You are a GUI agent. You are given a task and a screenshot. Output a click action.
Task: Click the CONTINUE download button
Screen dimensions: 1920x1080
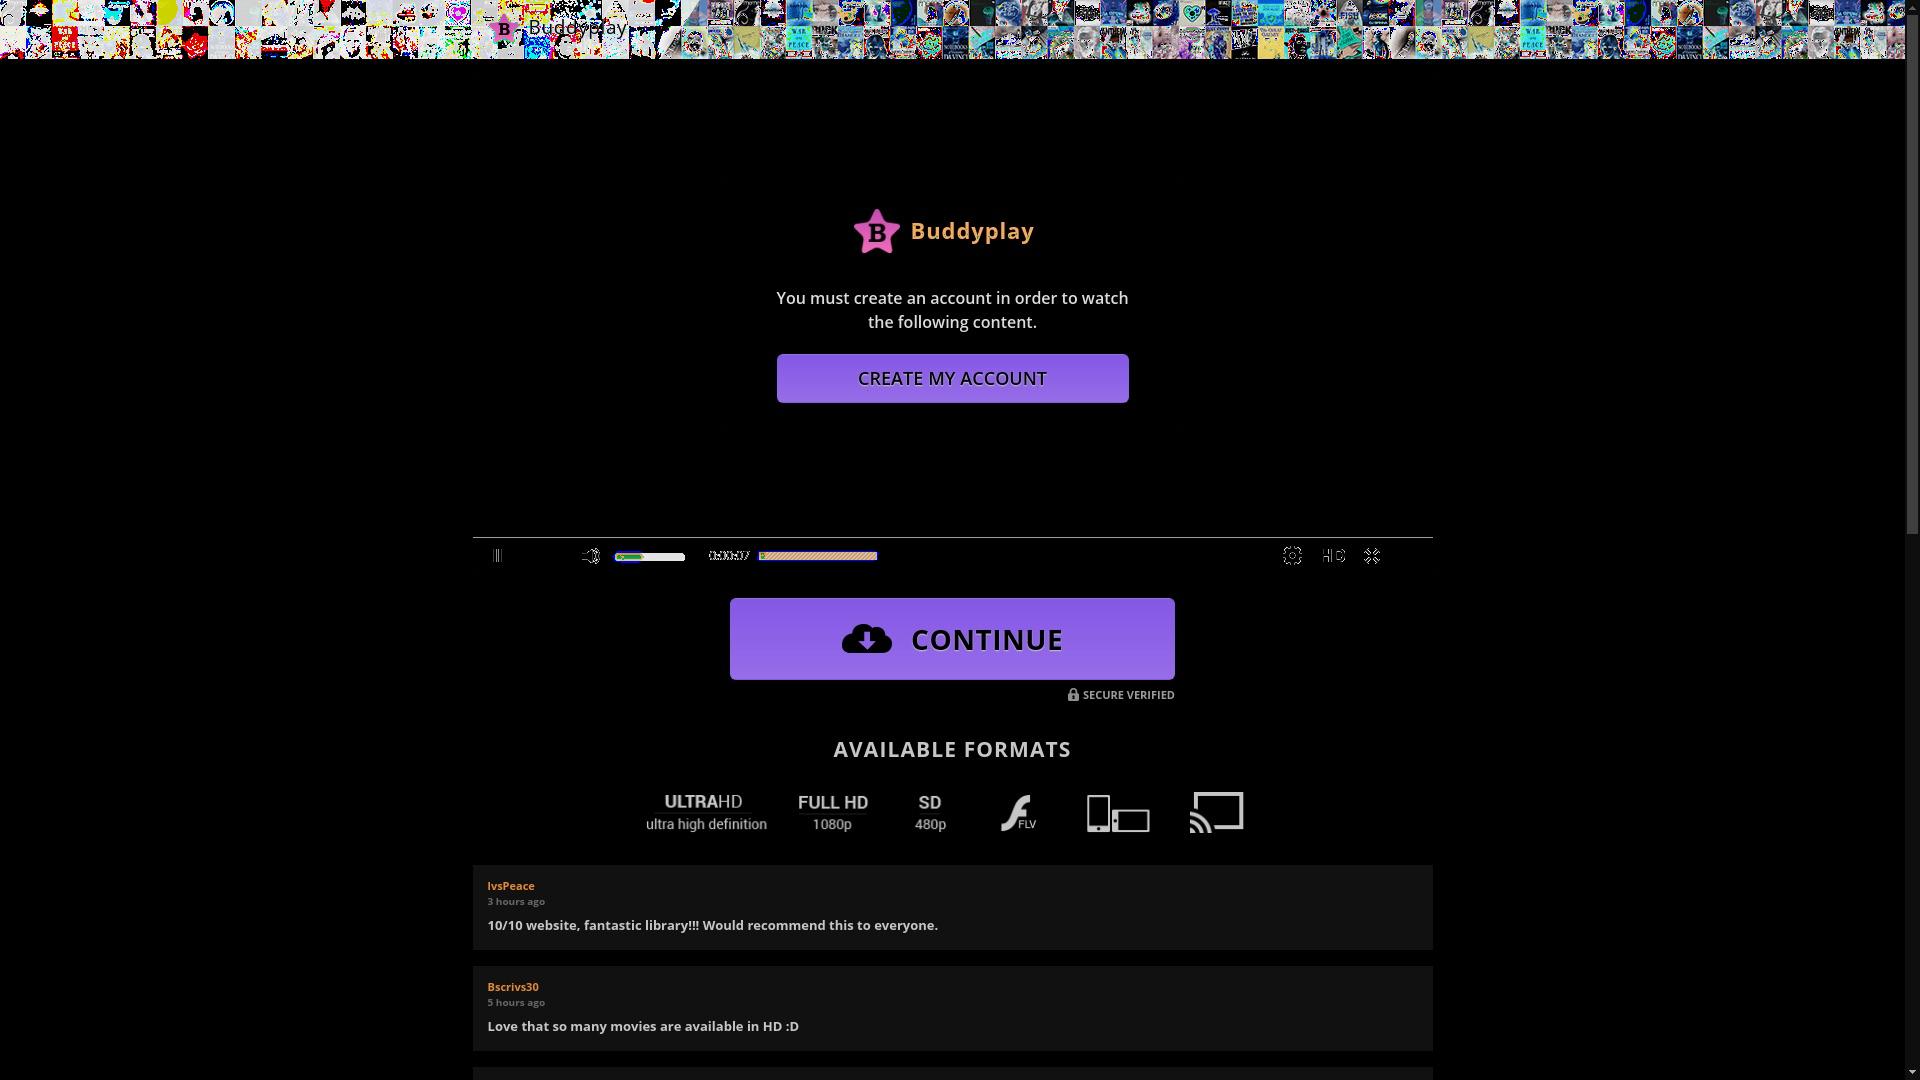tap(952, 639)
